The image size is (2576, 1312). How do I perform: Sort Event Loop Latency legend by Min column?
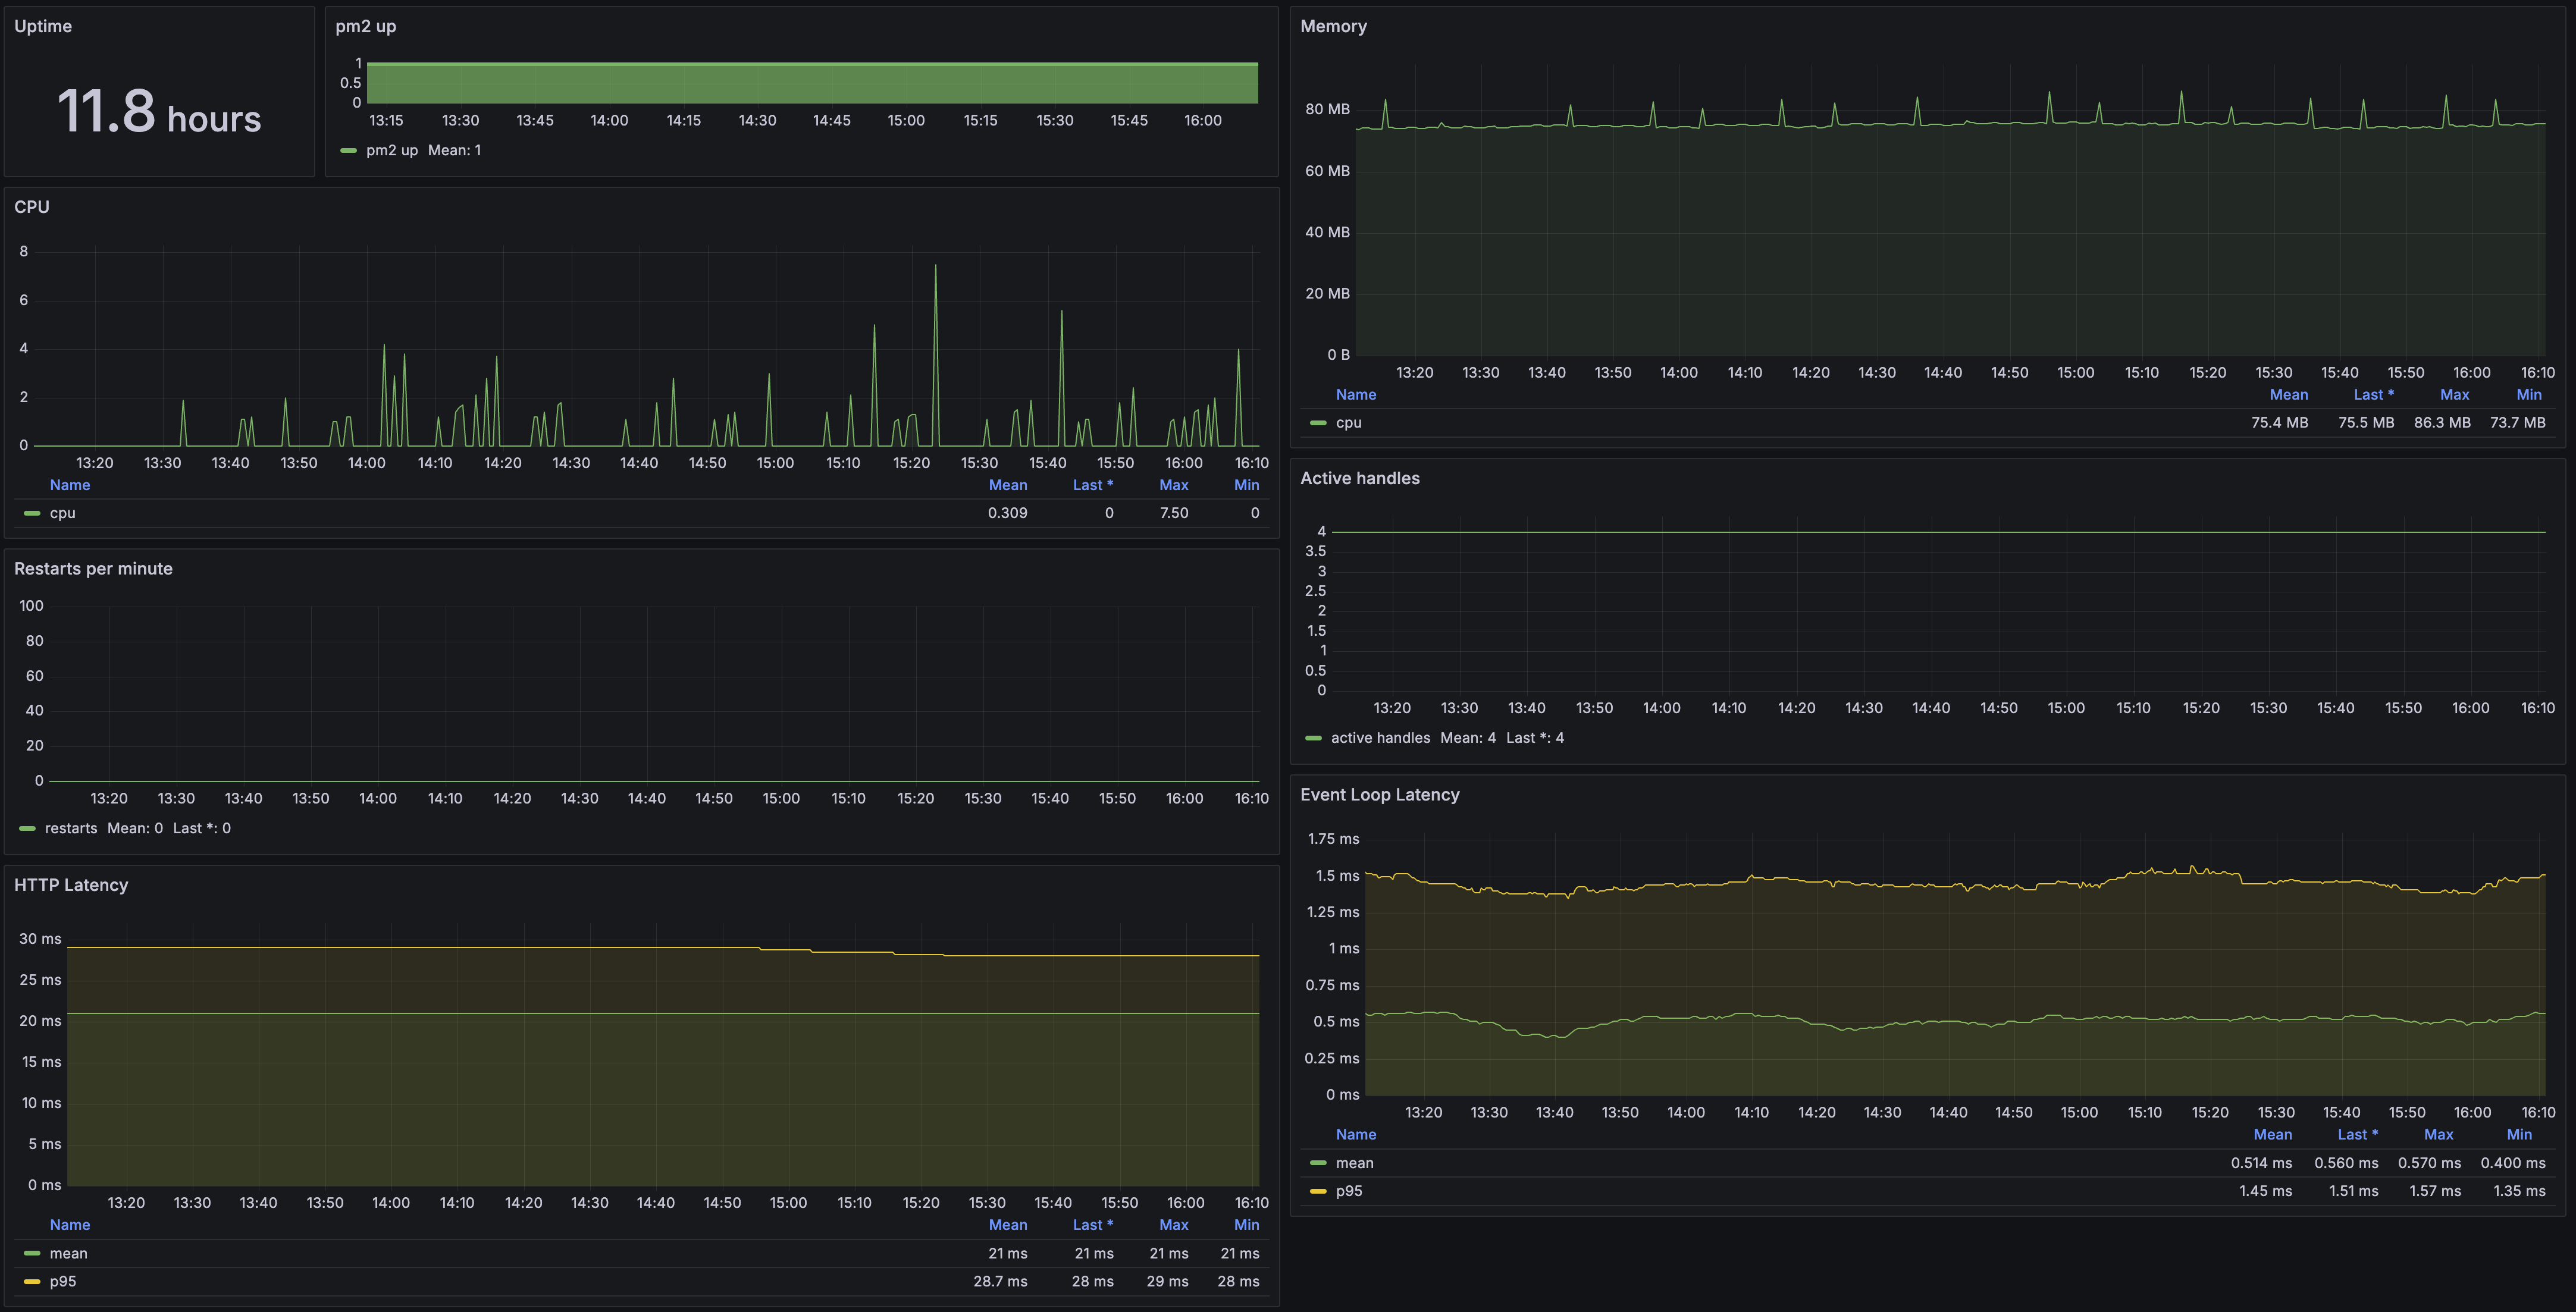(x=2520, y=1135)
